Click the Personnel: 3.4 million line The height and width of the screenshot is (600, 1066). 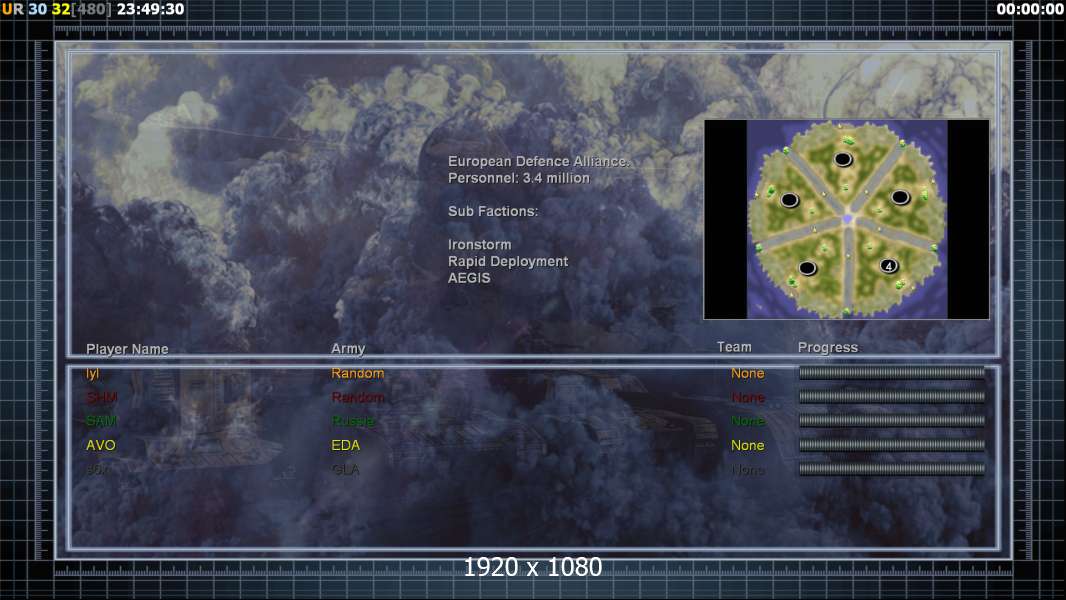click(x=519, y=178)
